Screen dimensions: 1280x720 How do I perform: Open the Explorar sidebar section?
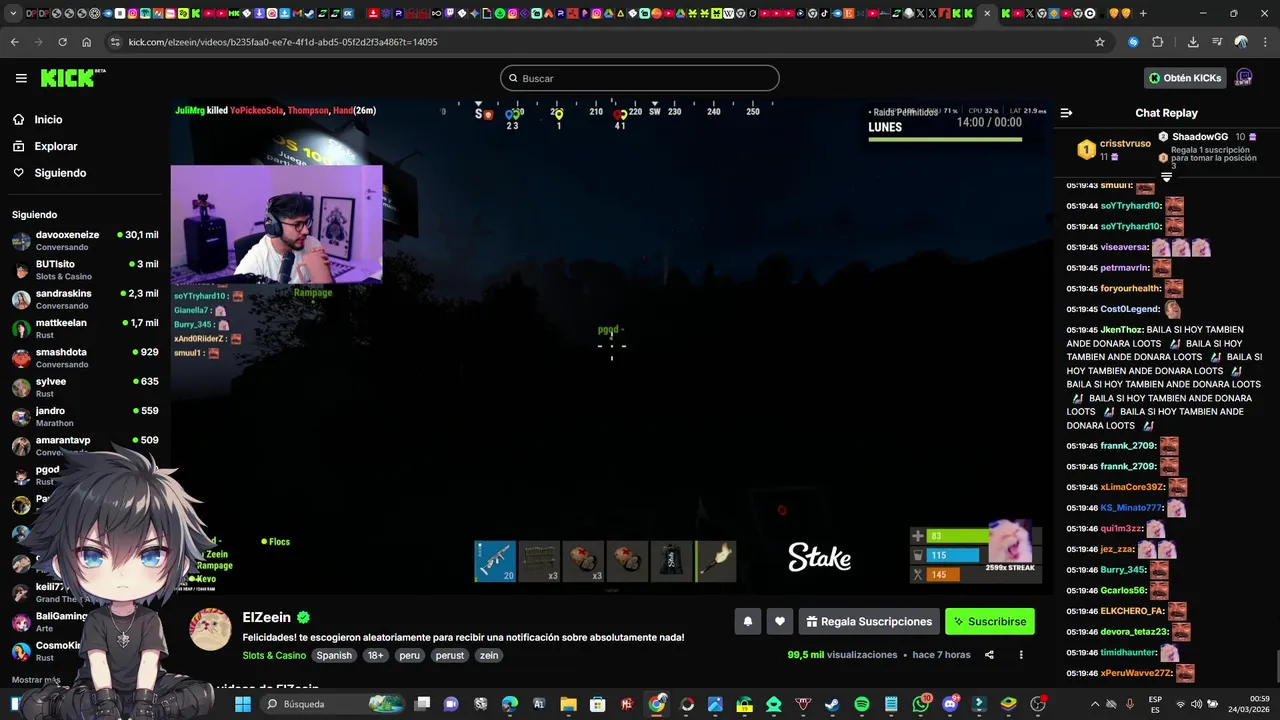coord(56,146)
